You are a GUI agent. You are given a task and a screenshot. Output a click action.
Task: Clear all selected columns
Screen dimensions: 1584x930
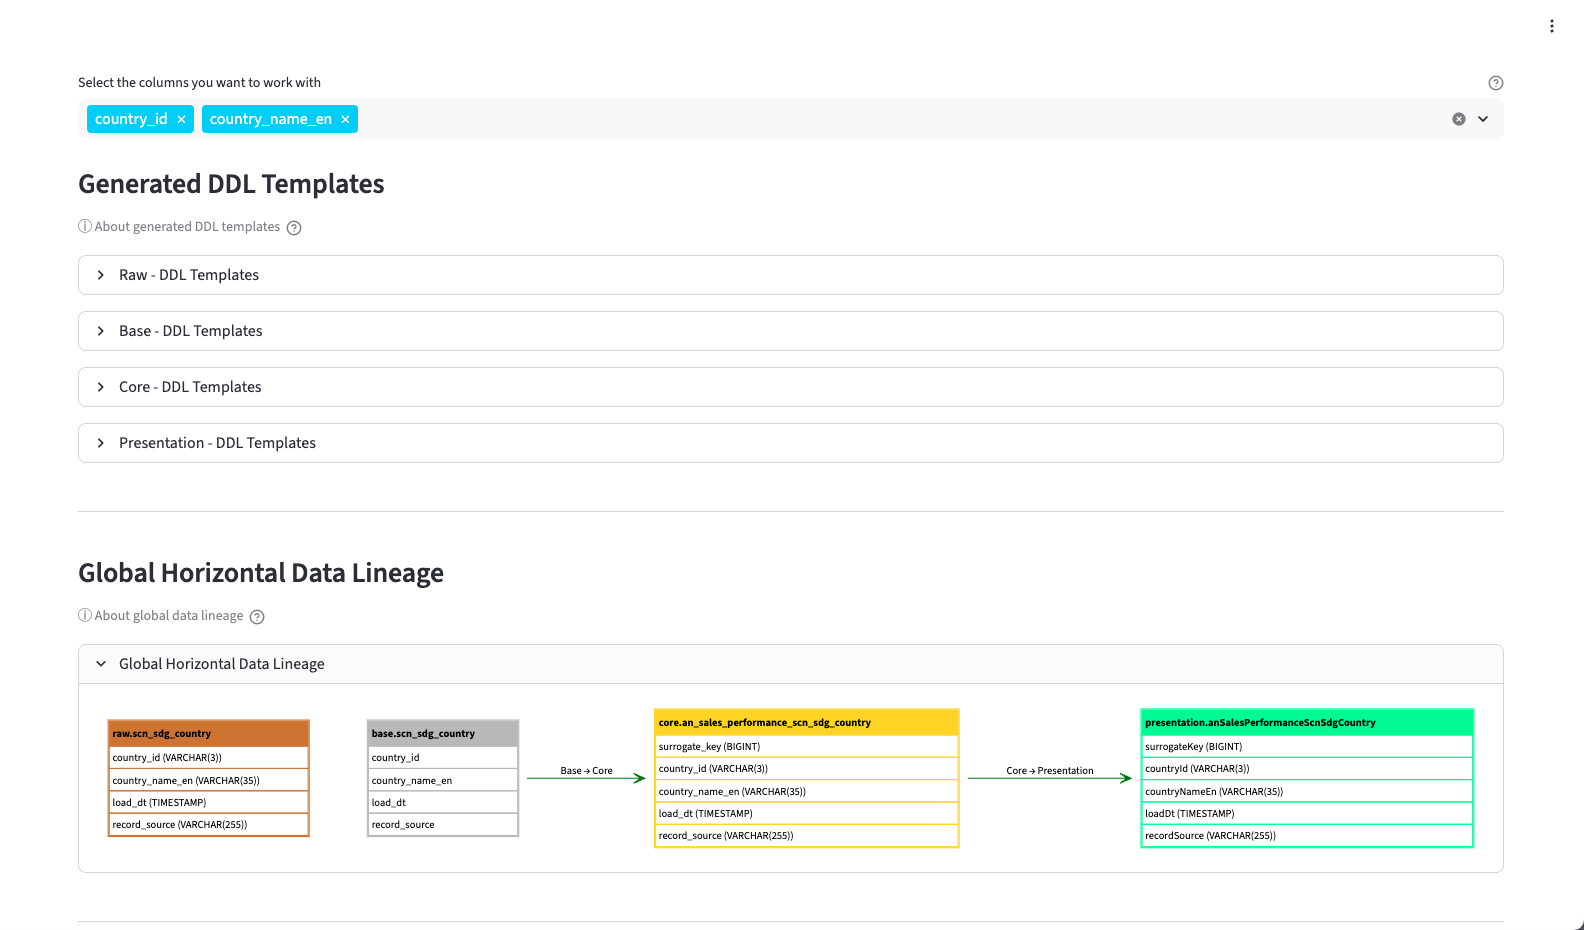point(1459,119)
